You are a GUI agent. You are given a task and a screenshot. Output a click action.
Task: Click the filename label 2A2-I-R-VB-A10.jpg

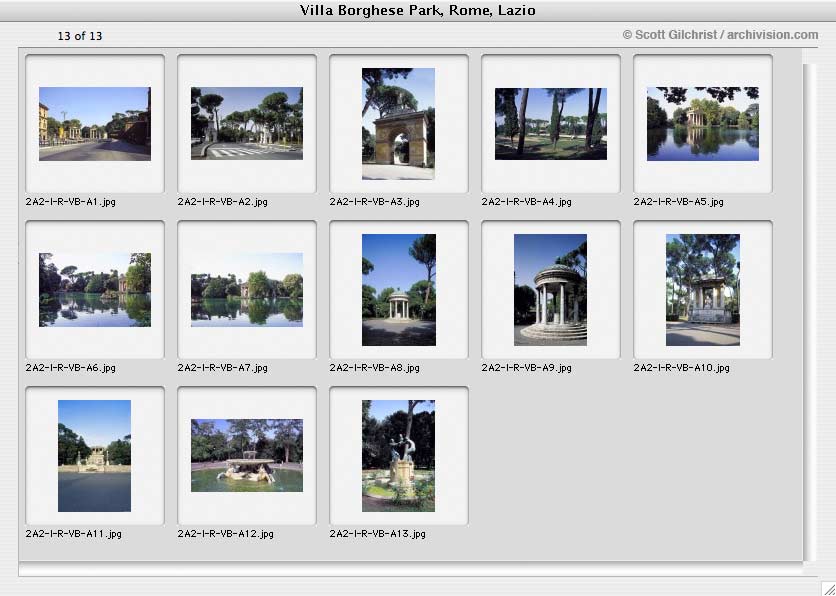[681, 368]
